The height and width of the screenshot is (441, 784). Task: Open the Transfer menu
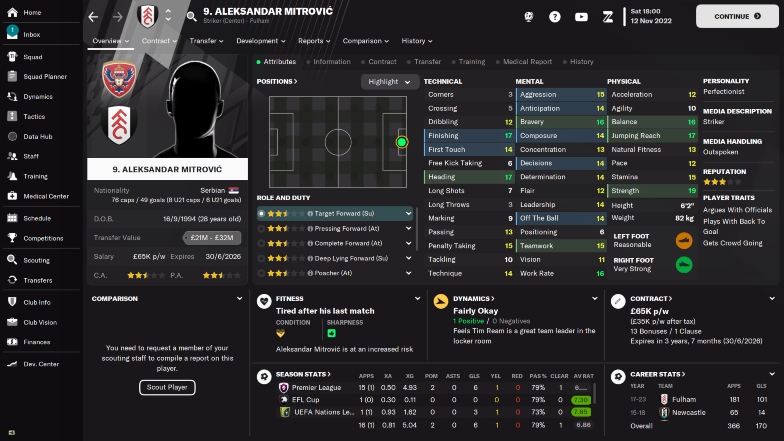coord(206,41)
